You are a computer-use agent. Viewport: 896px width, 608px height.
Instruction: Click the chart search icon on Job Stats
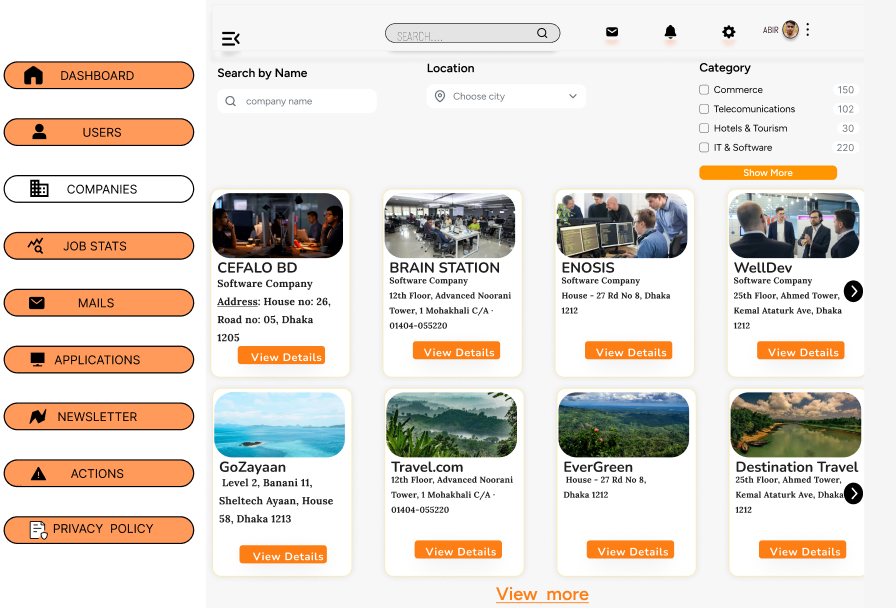(x=35, y=246)
